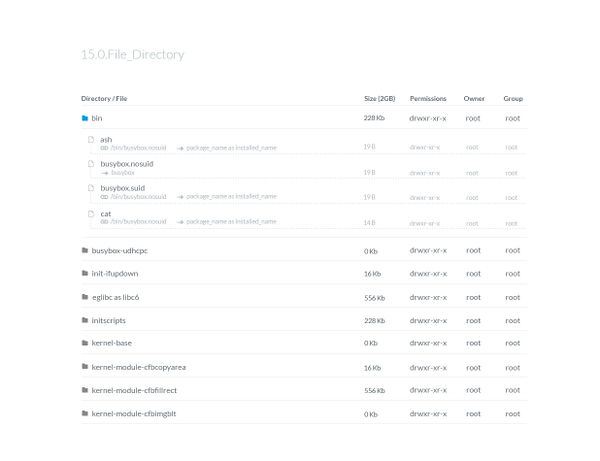Expand the eglibc as libc6 folder

(115, 297)
